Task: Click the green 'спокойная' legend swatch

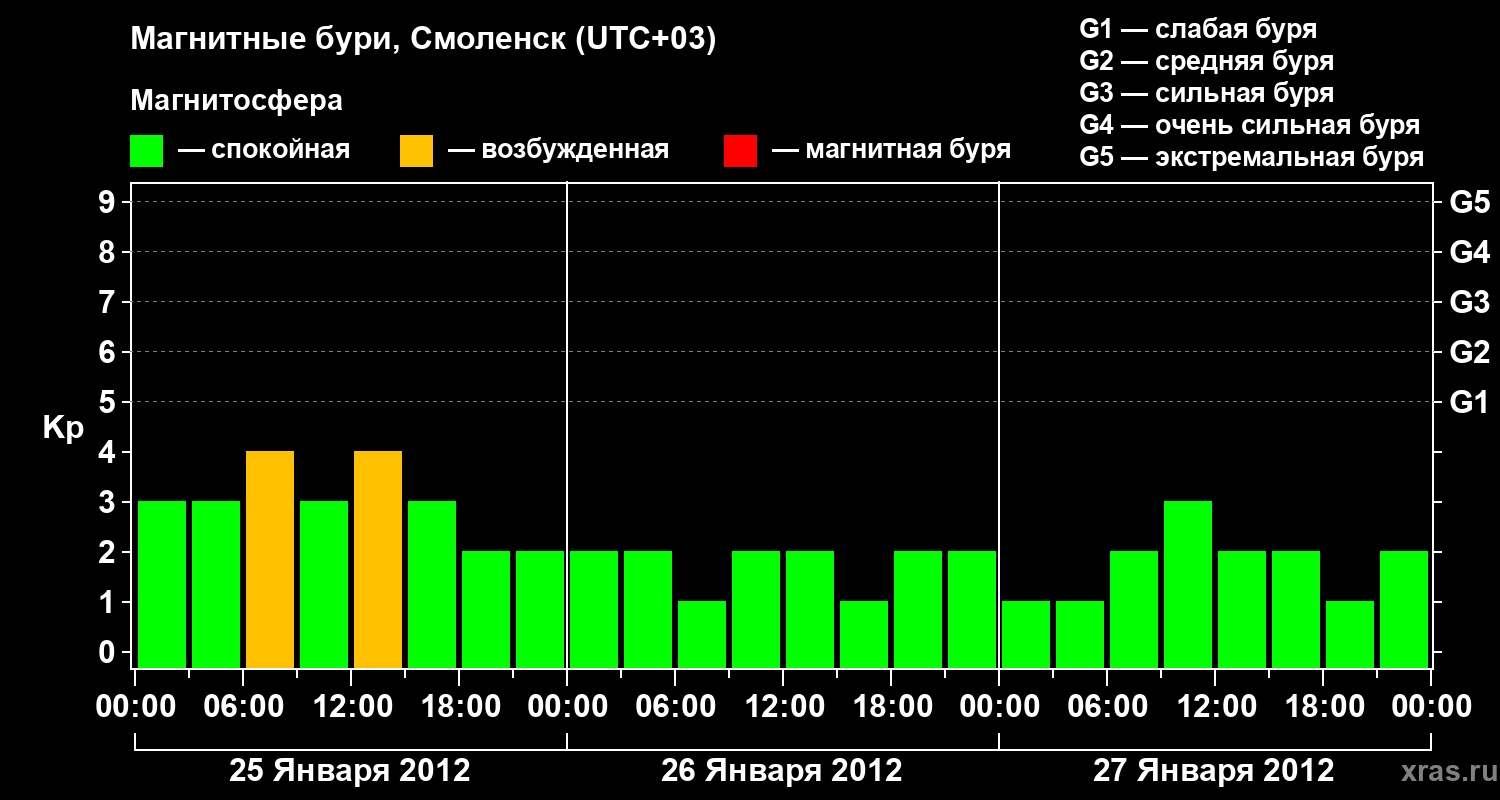Action: (x=147, y=151)
